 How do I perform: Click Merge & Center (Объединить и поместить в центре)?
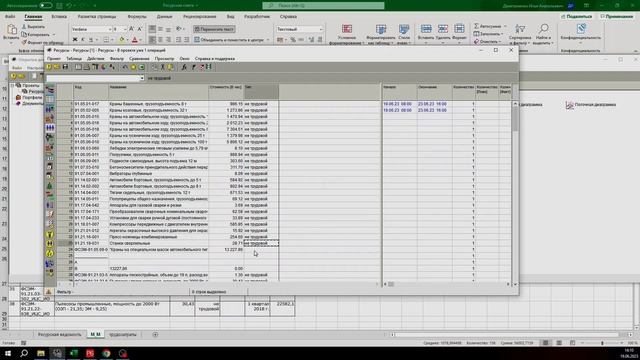click(x=229, y=40)
